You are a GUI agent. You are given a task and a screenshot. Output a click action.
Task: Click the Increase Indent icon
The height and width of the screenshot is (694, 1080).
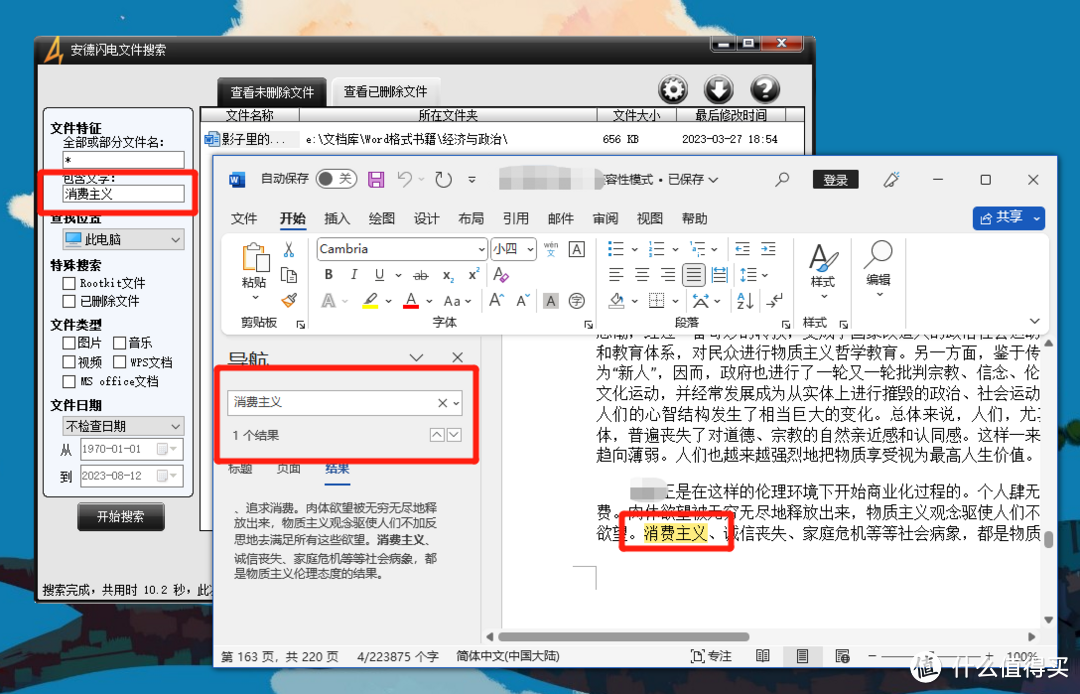click(x=768, y=249)
